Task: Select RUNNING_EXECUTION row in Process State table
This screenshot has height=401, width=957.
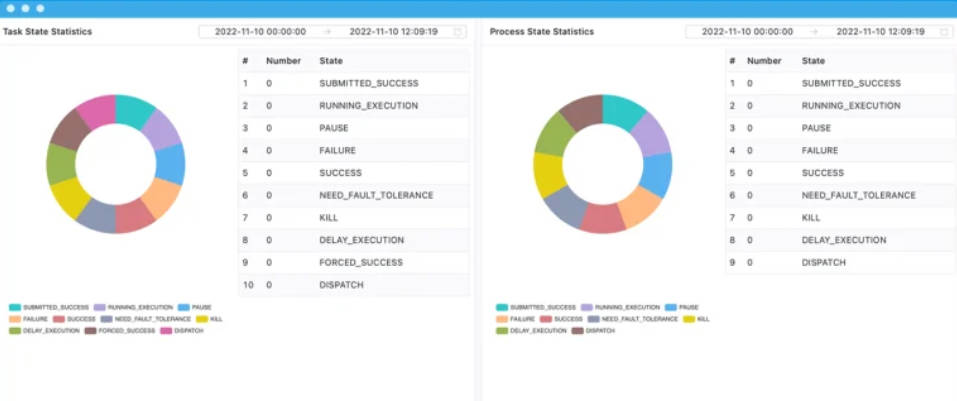Action: tap(841, 106)
